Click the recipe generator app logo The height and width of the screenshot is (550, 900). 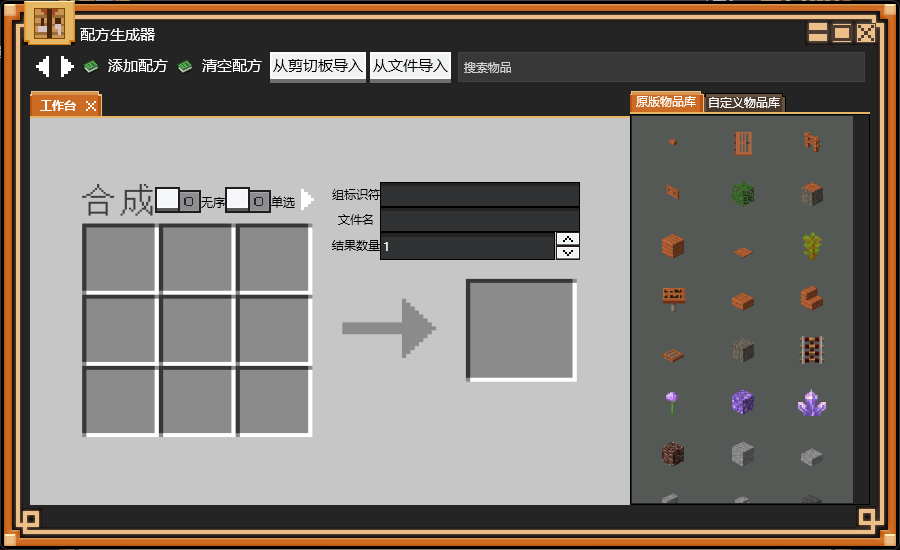(49, 23)
